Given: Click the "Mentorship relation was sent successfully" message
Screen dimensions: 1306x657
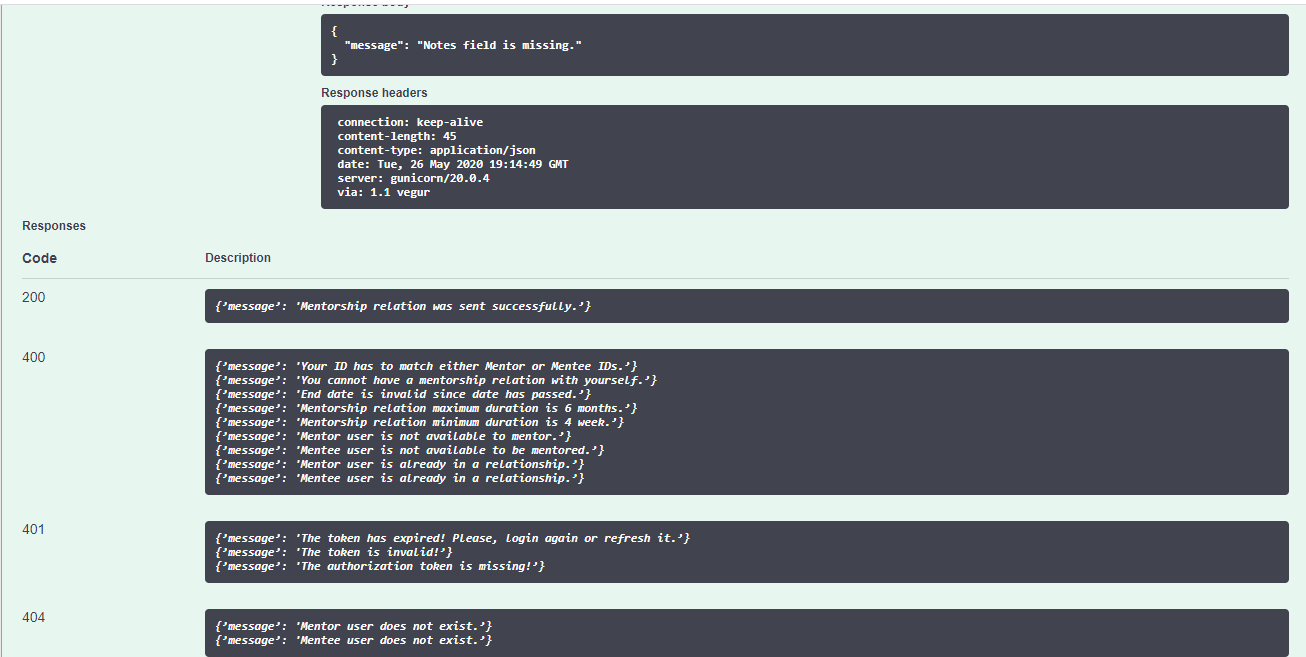Looking at the screenshot, I should point(403,306).
